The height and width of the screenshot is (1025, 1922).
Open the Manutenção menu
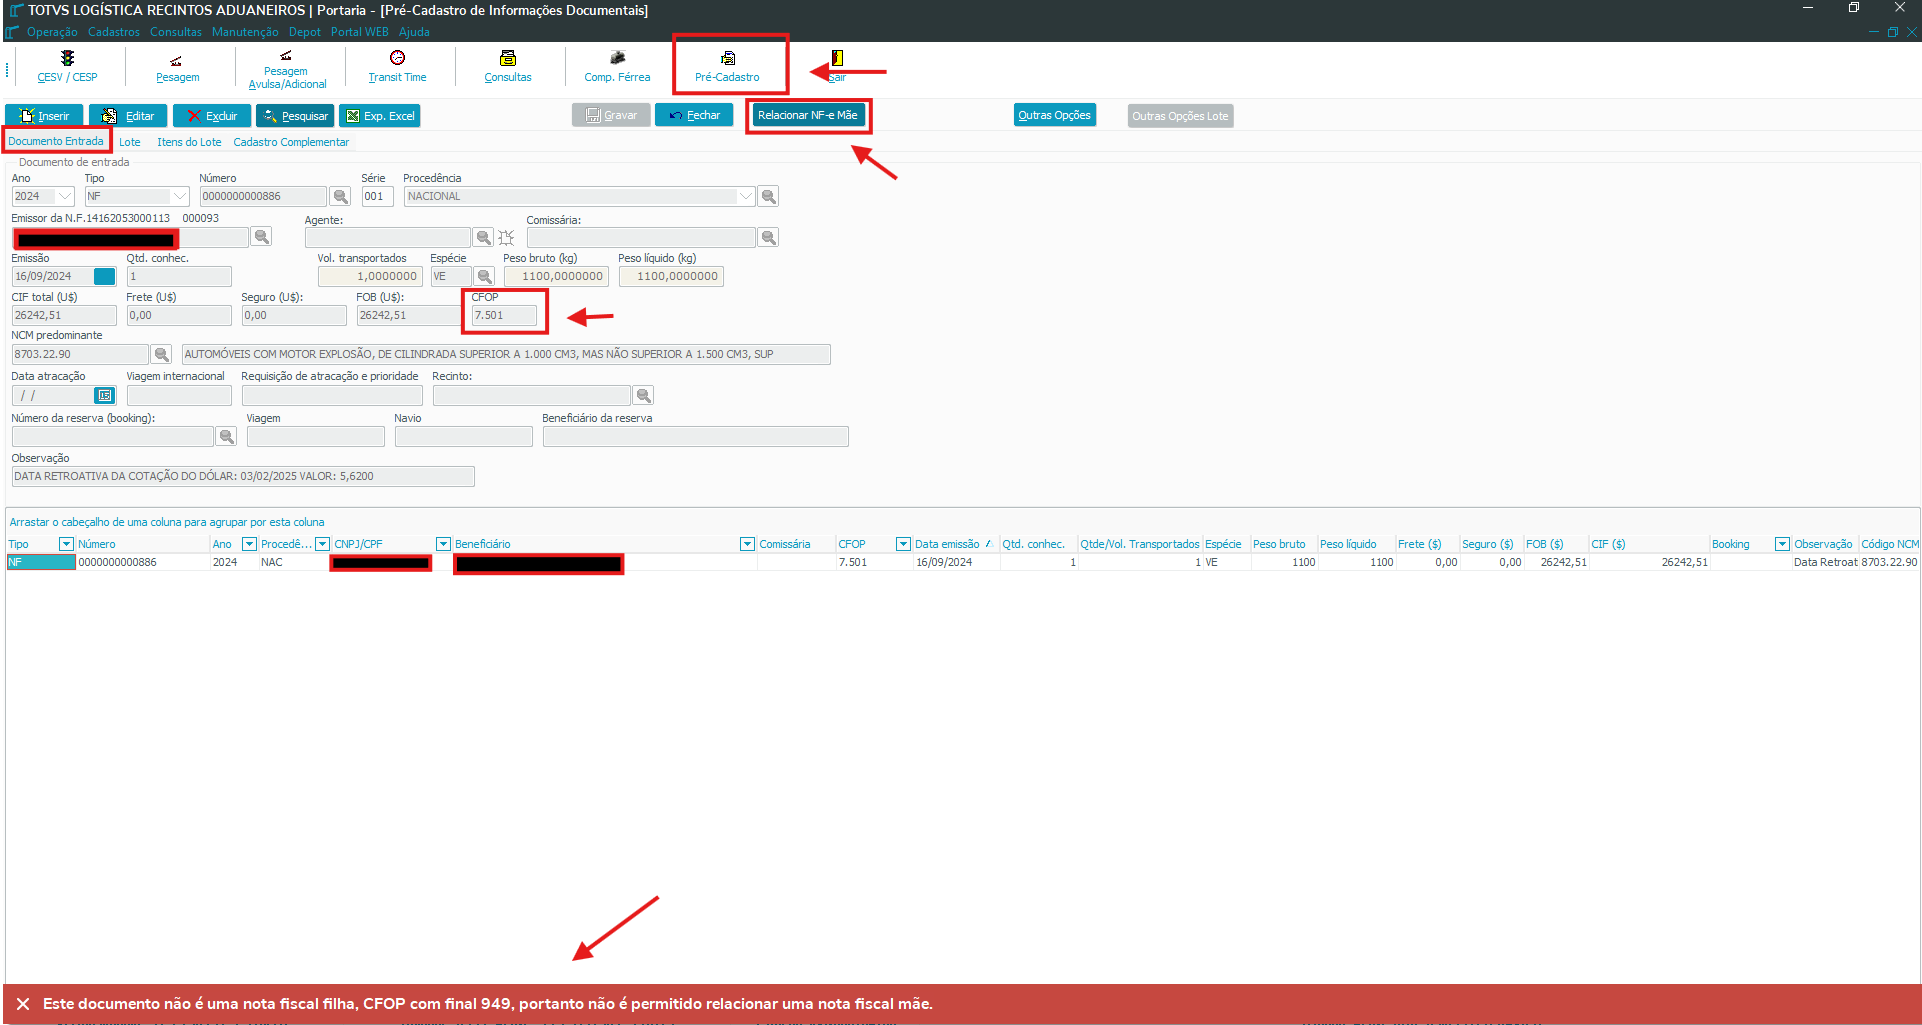click(245, 32)
